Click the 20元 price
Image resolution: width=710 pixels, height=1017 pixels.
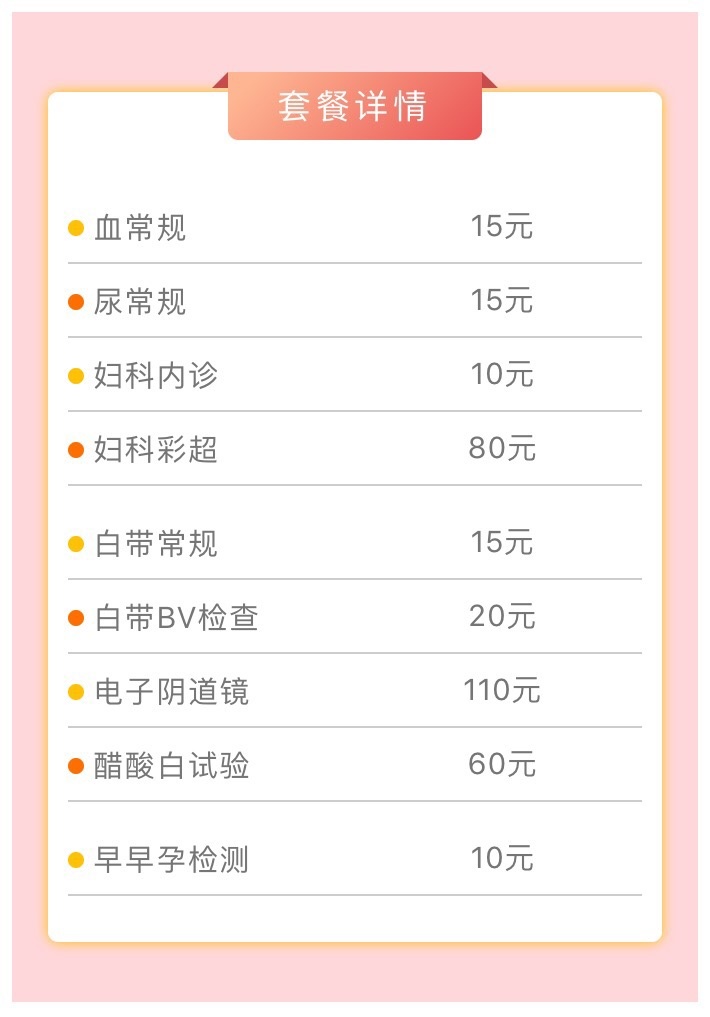click(503, 616)
